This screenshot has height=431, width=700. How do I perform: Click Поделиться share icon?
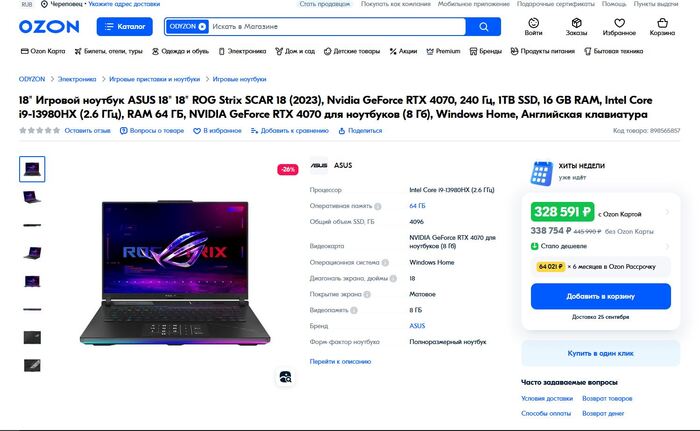click(342, 131)
